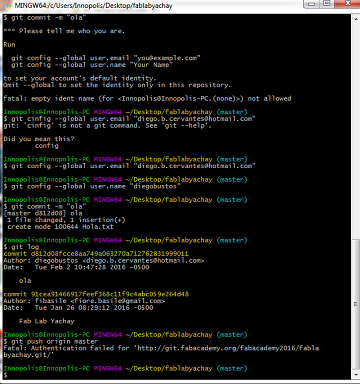Click the word "Run" line

point(9,45)
